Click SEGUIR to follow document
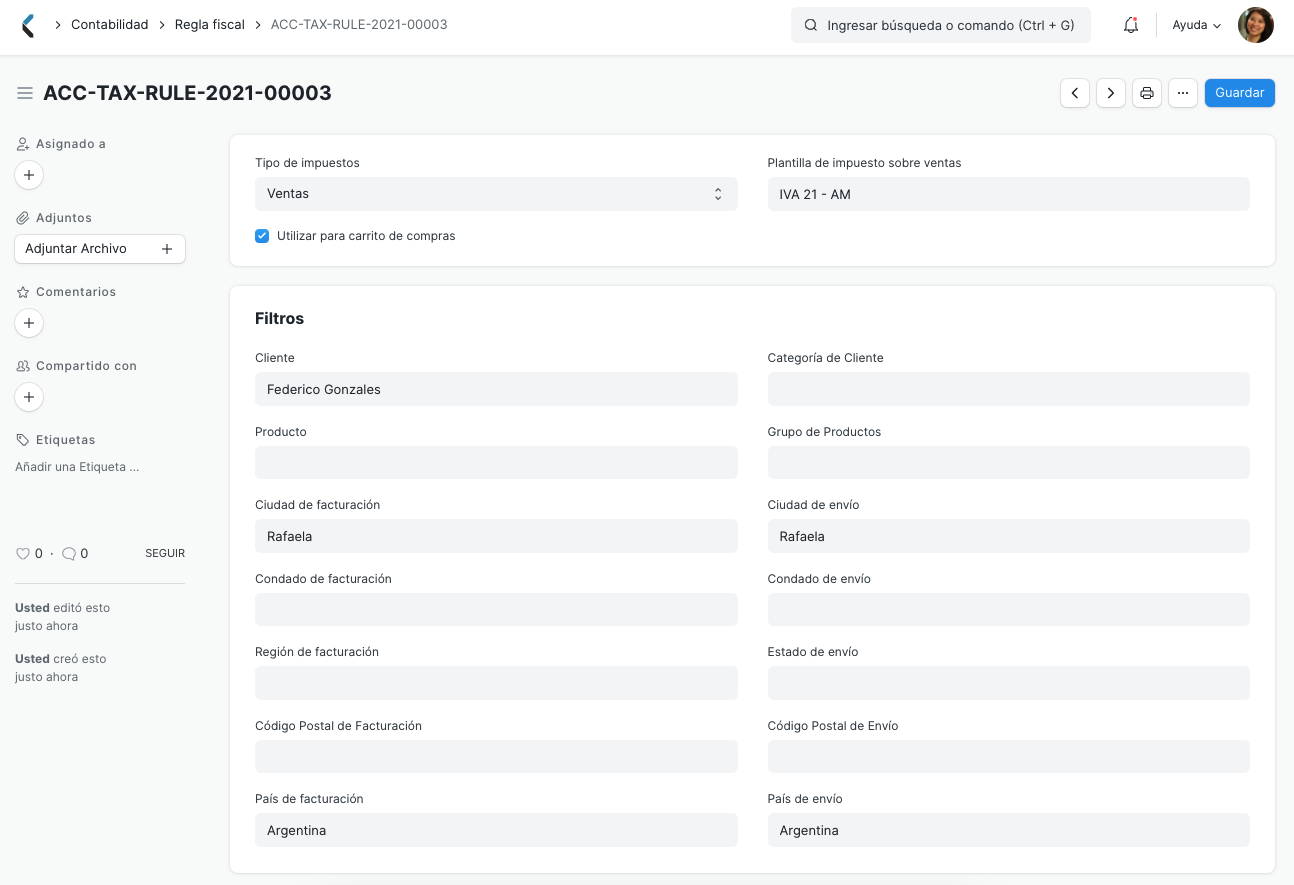 tap(165, 553)
